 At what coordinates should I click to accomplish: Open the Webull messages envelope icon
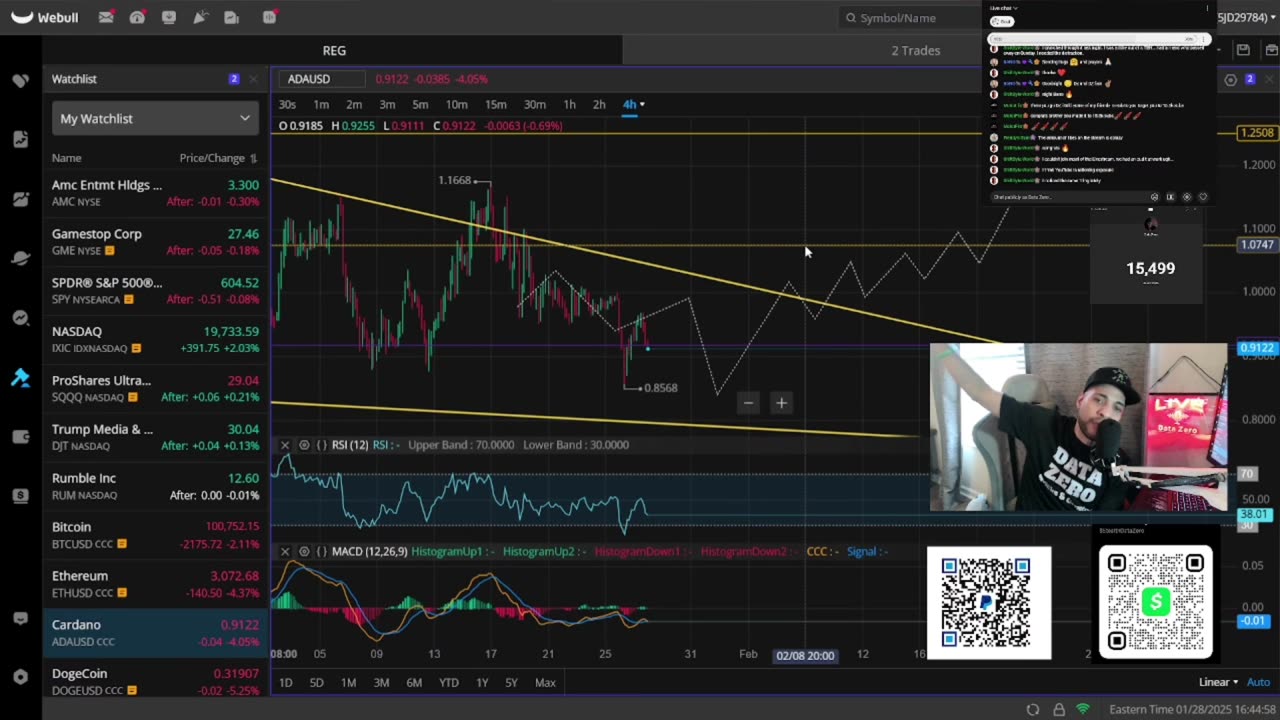point(106,17)
